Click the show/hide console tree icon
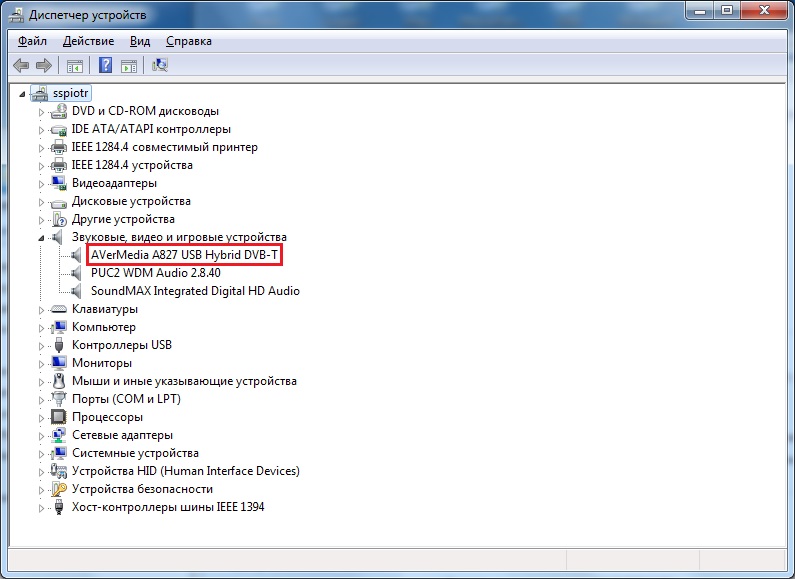 [x=74, y=66]
